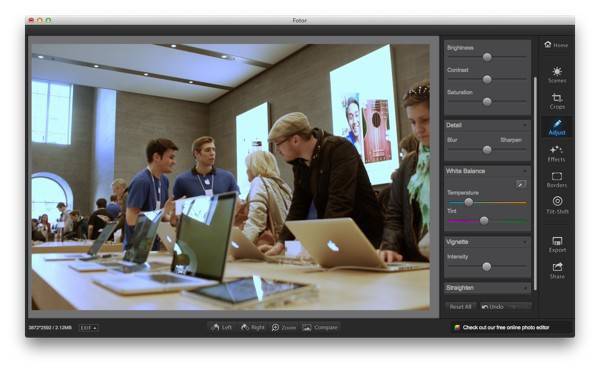Click the Redo button next to Undo
The image size is (600, 372).
click(519, 307)
